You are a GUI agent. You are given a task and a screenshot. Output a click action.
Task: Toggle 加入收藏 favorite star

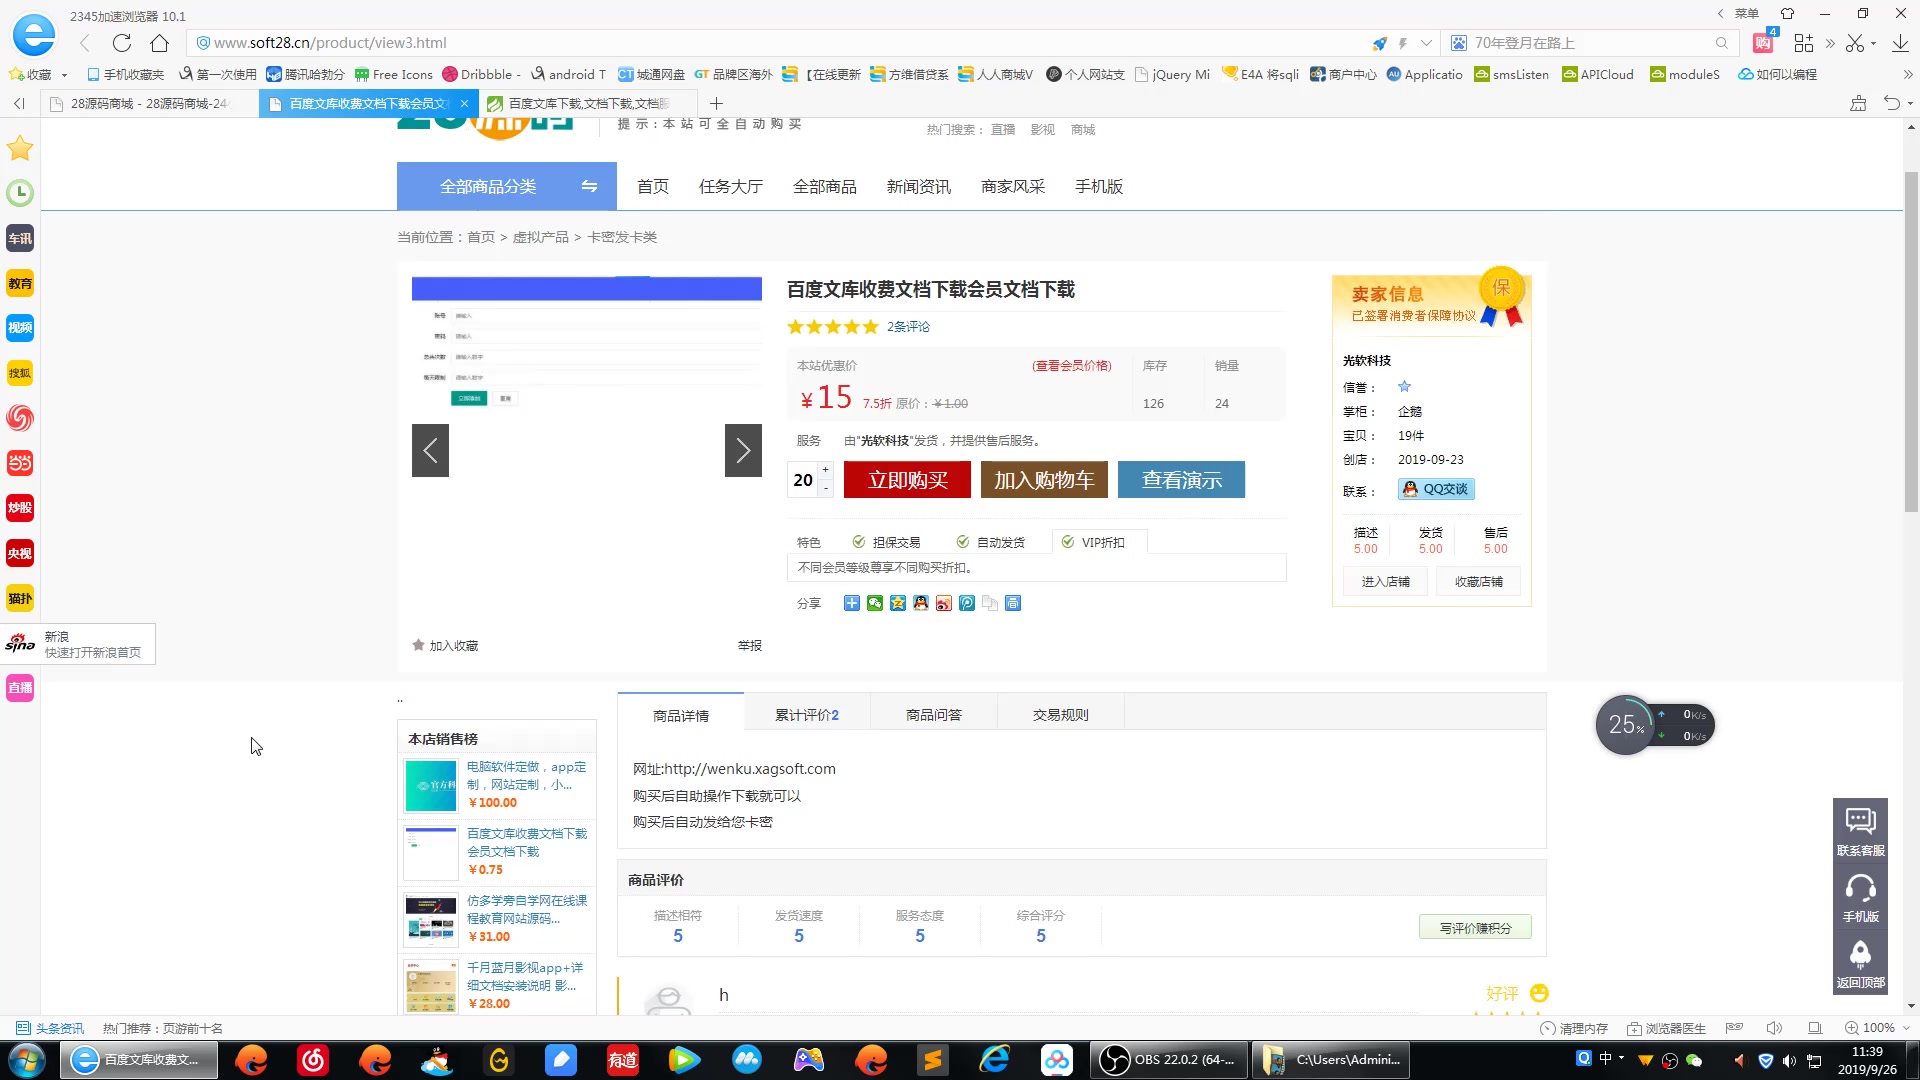(x=444, y=645)
